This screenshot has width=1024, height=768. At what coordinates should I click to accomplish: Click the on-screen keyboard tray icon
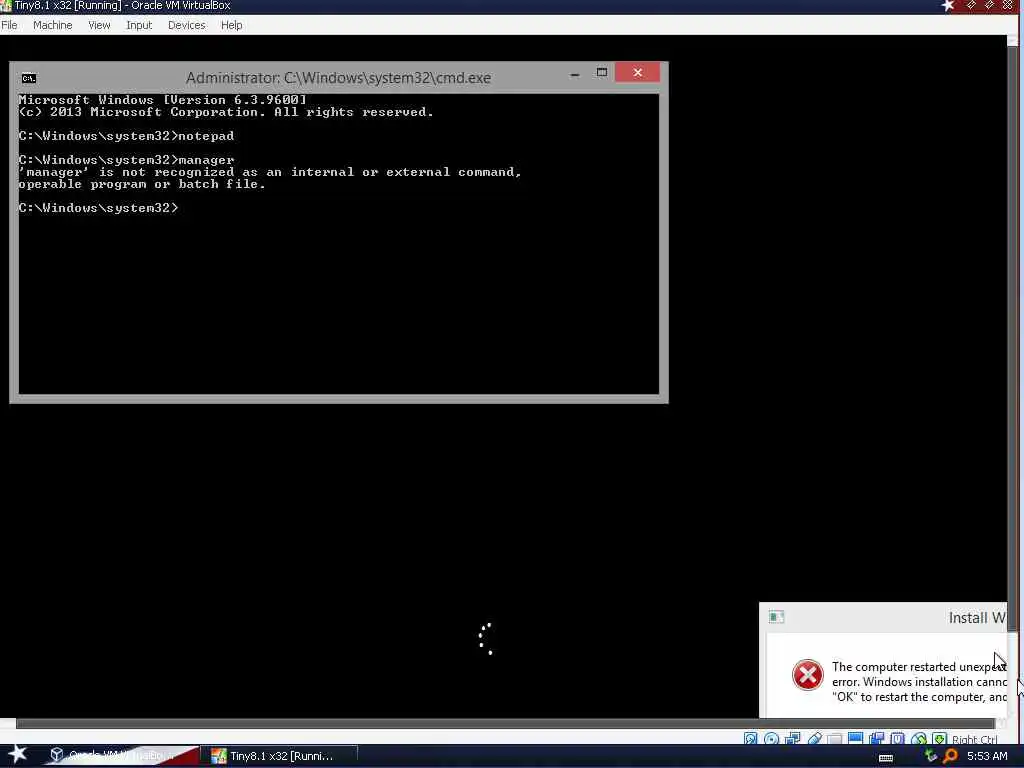[886, 758]
